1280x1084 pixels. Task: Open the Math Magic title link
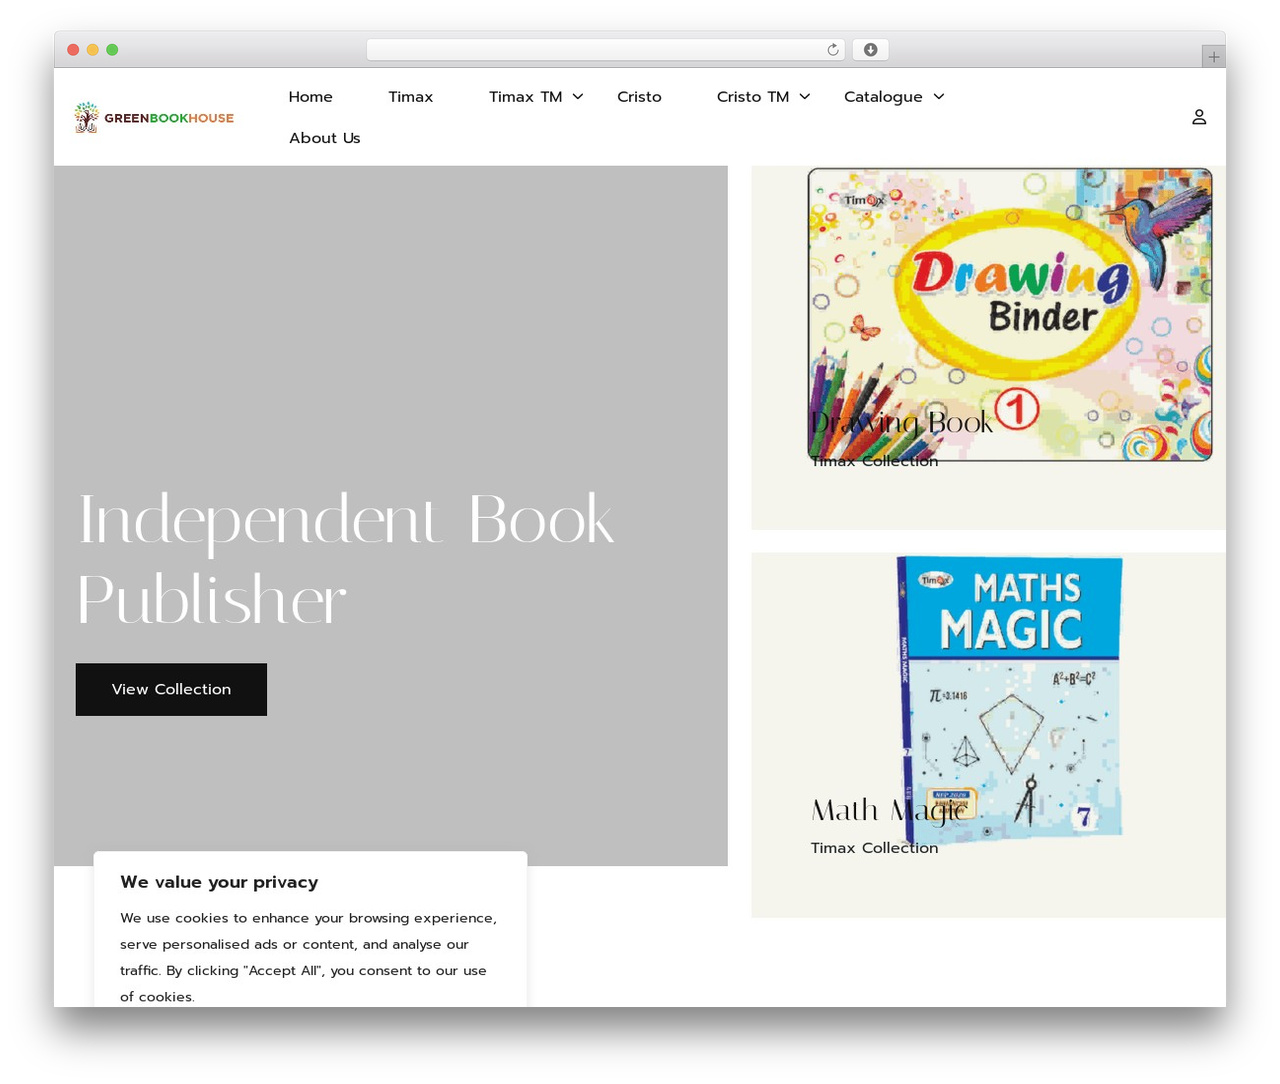pos(889,810)
